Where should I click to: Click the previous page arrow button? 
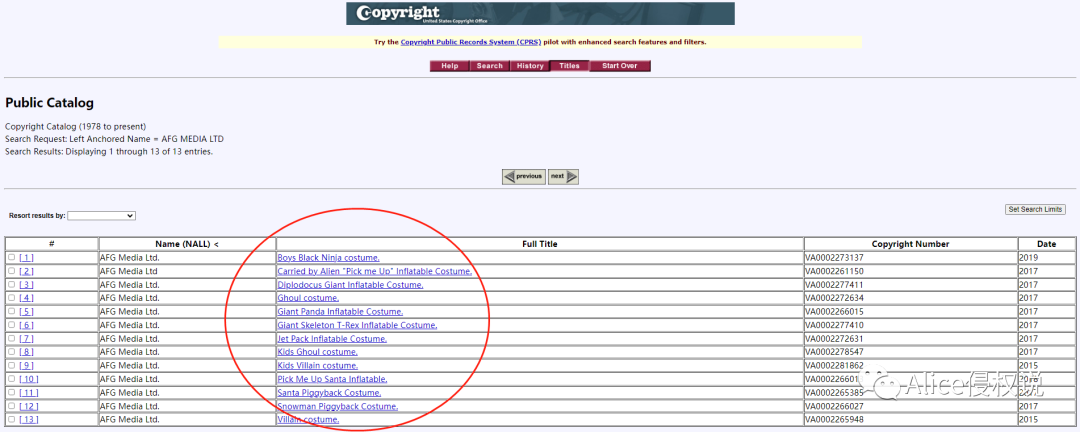[x=523, y=176]
